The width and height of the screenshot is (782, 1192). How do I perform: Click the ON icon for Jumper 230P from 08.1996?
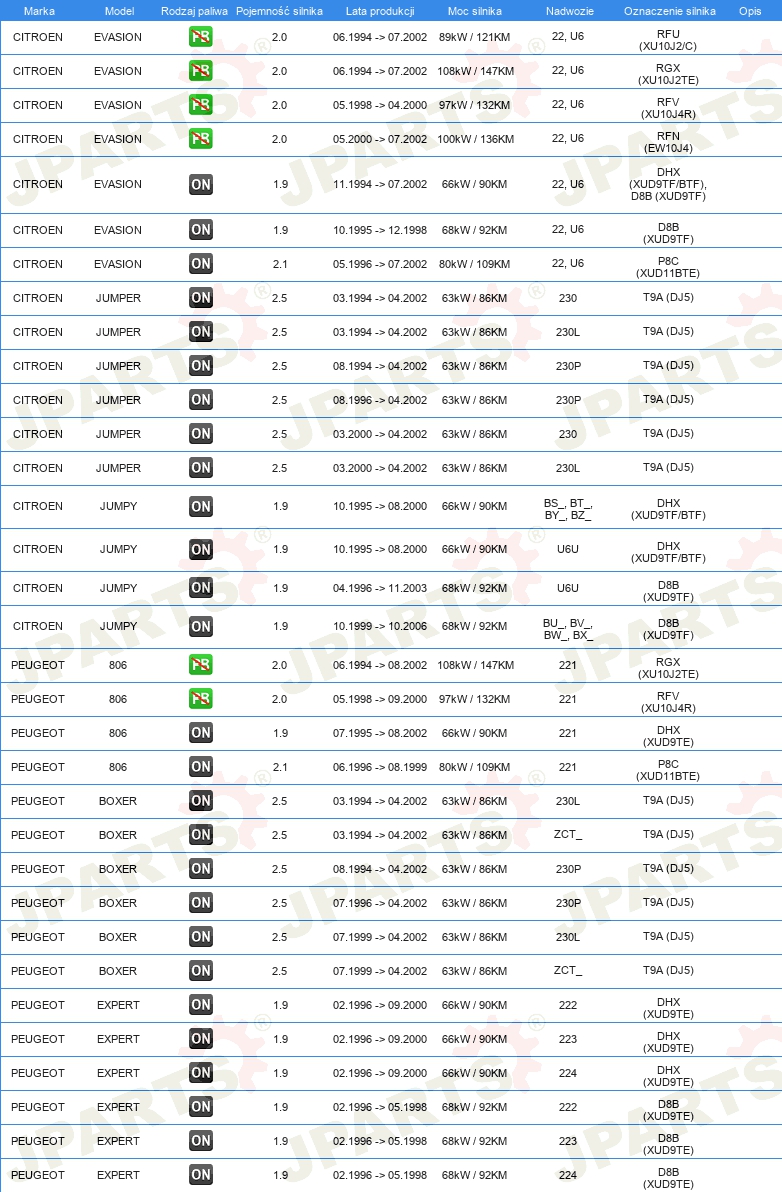click(x=201, y=400)
